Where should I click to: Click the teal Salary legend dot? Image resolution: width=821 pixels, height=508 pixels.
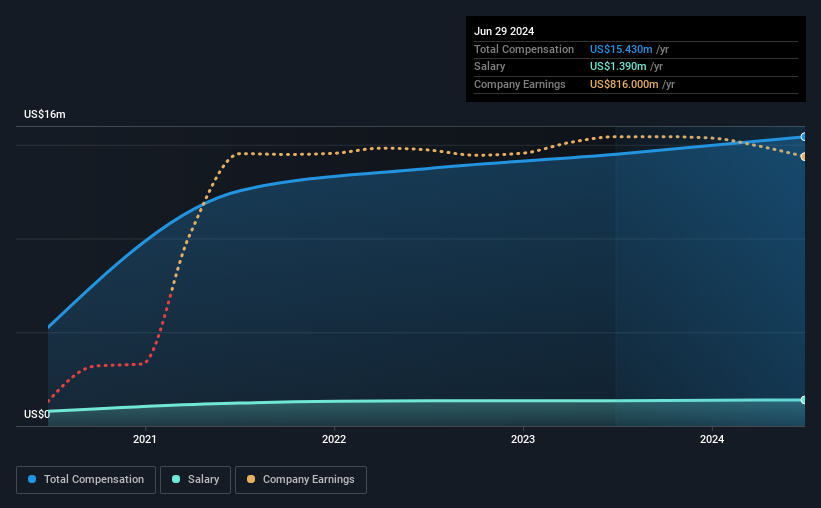[176, 479]
